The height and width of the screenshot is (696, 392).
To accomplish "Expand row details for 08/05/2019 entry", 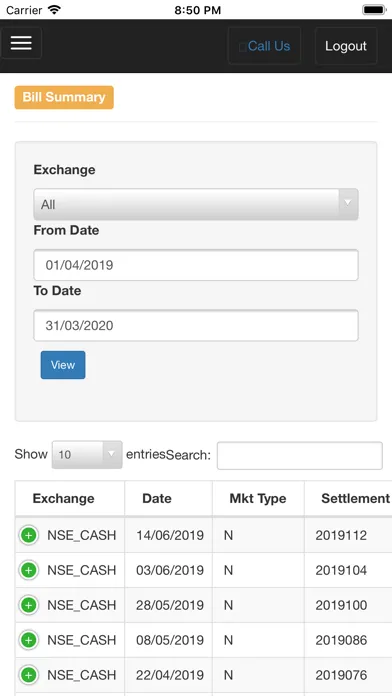I will [x=29, y=640].
